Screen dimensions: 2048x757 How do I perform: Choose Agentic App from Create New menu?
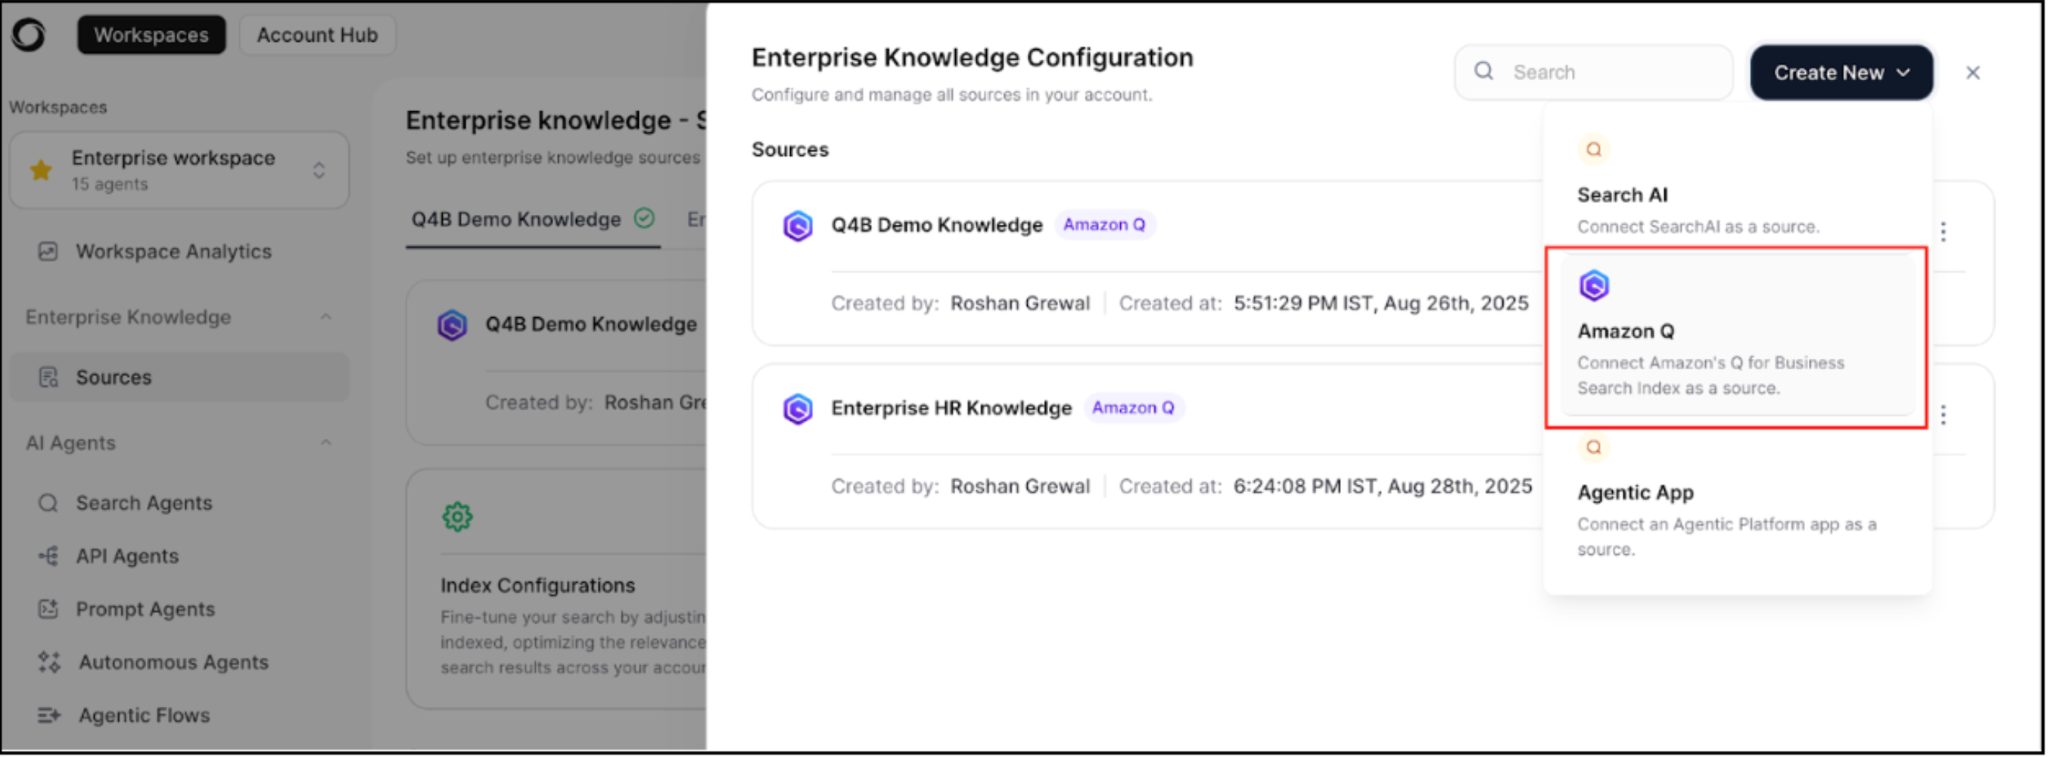(x=1737, y=498)
